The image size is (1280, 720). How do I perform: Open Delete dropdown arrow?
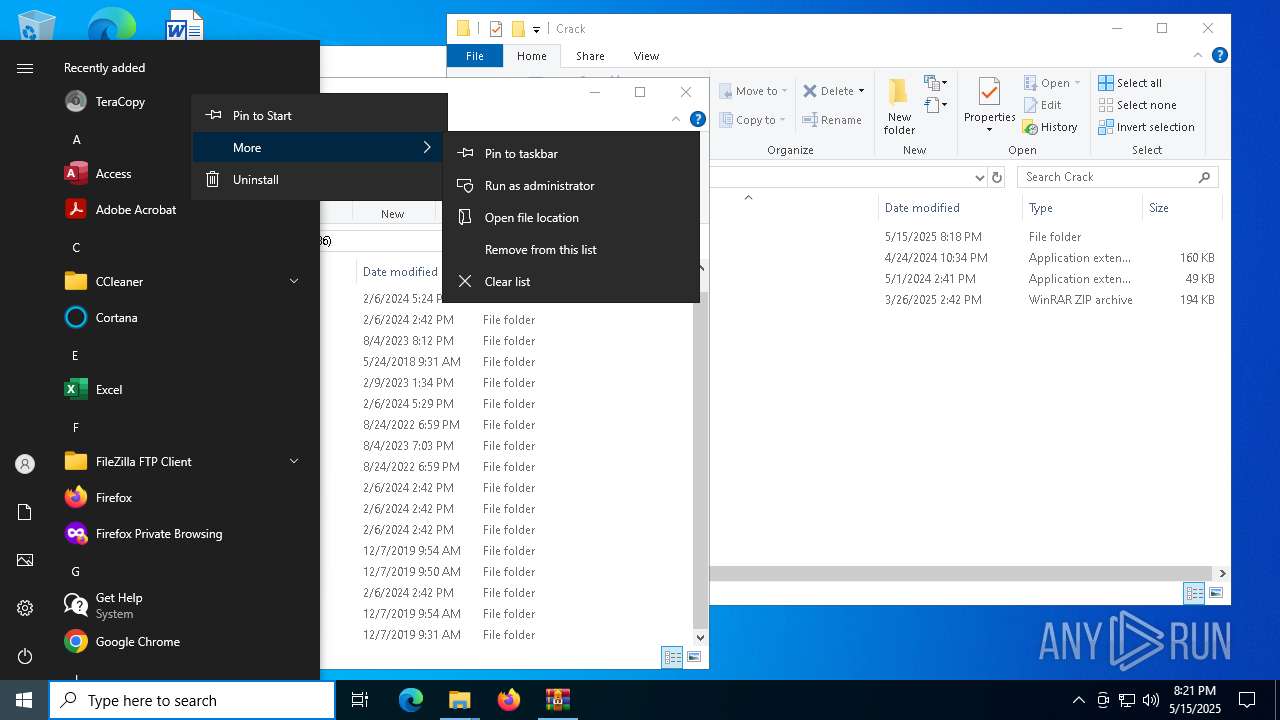pyautogui.click(x=861, y=91)
